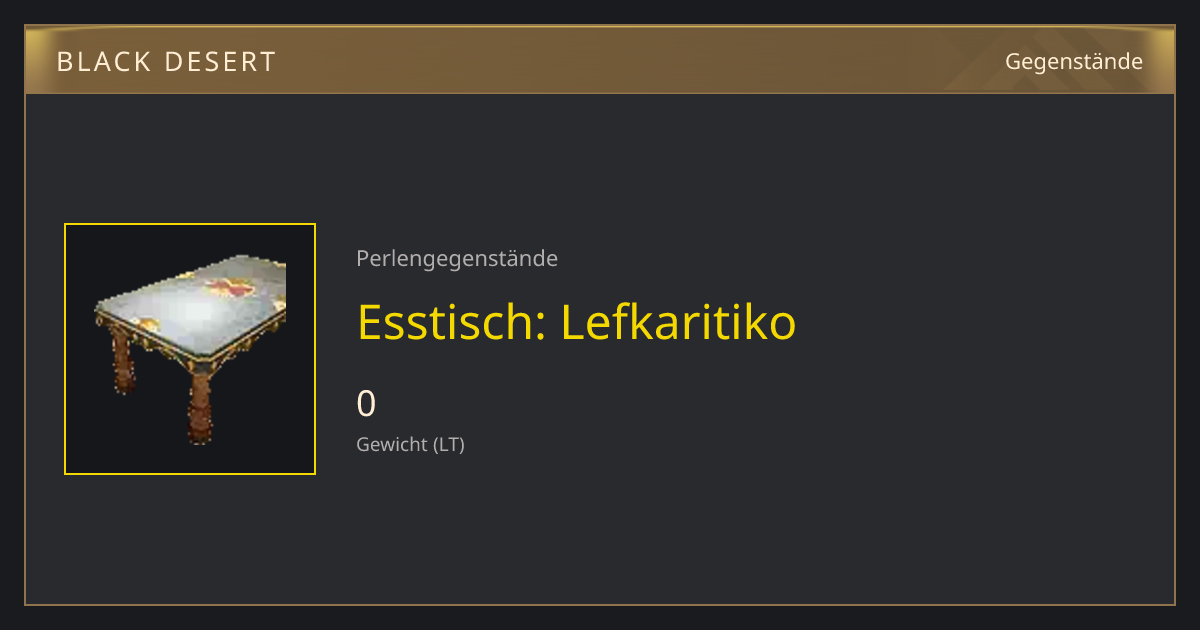
Task: Click the golden header banner bar
Action: click(600, 60)
